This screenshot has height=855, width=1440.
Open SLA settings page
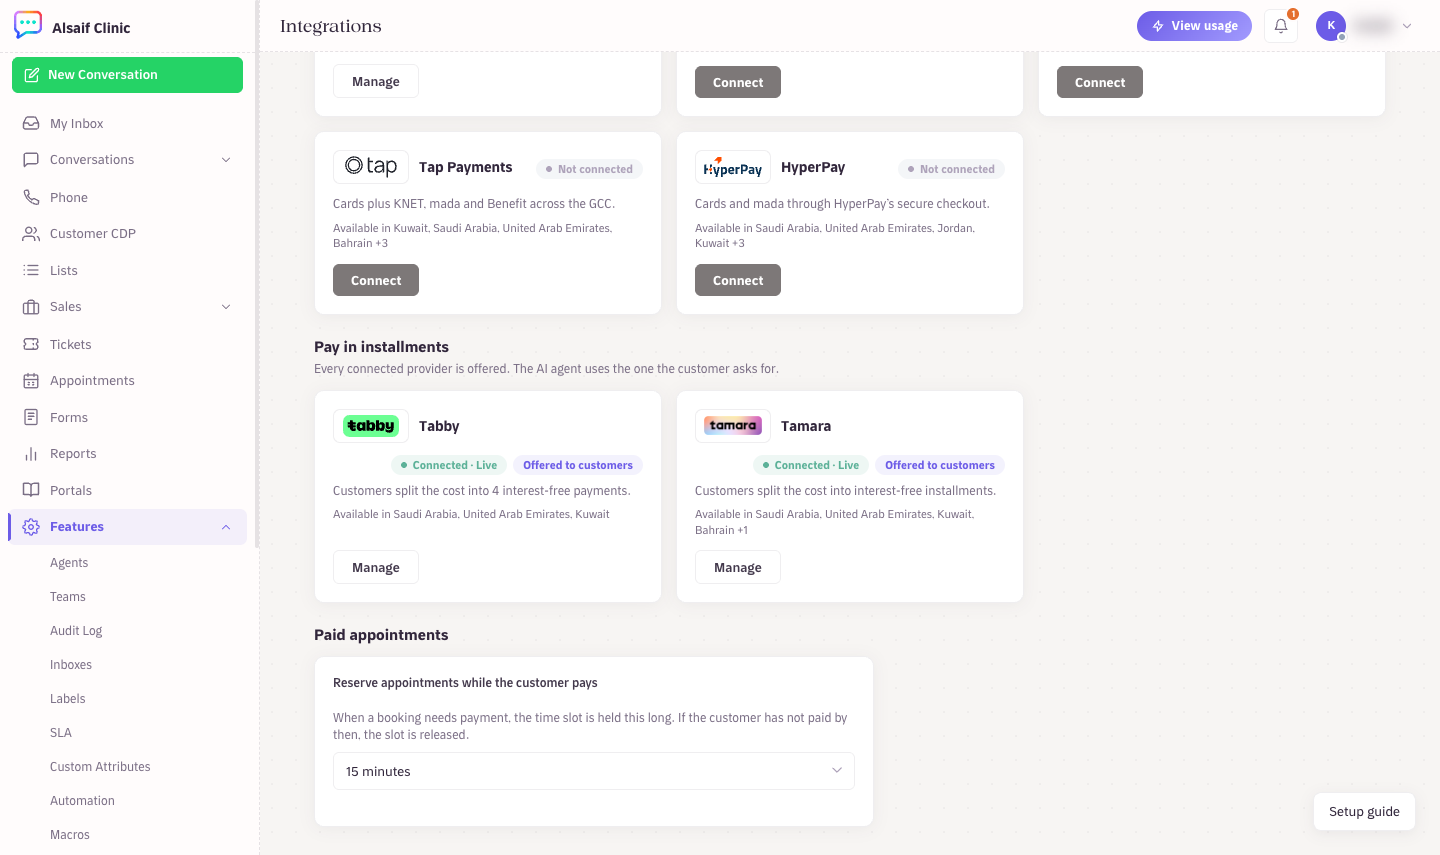tap(61, 733)
